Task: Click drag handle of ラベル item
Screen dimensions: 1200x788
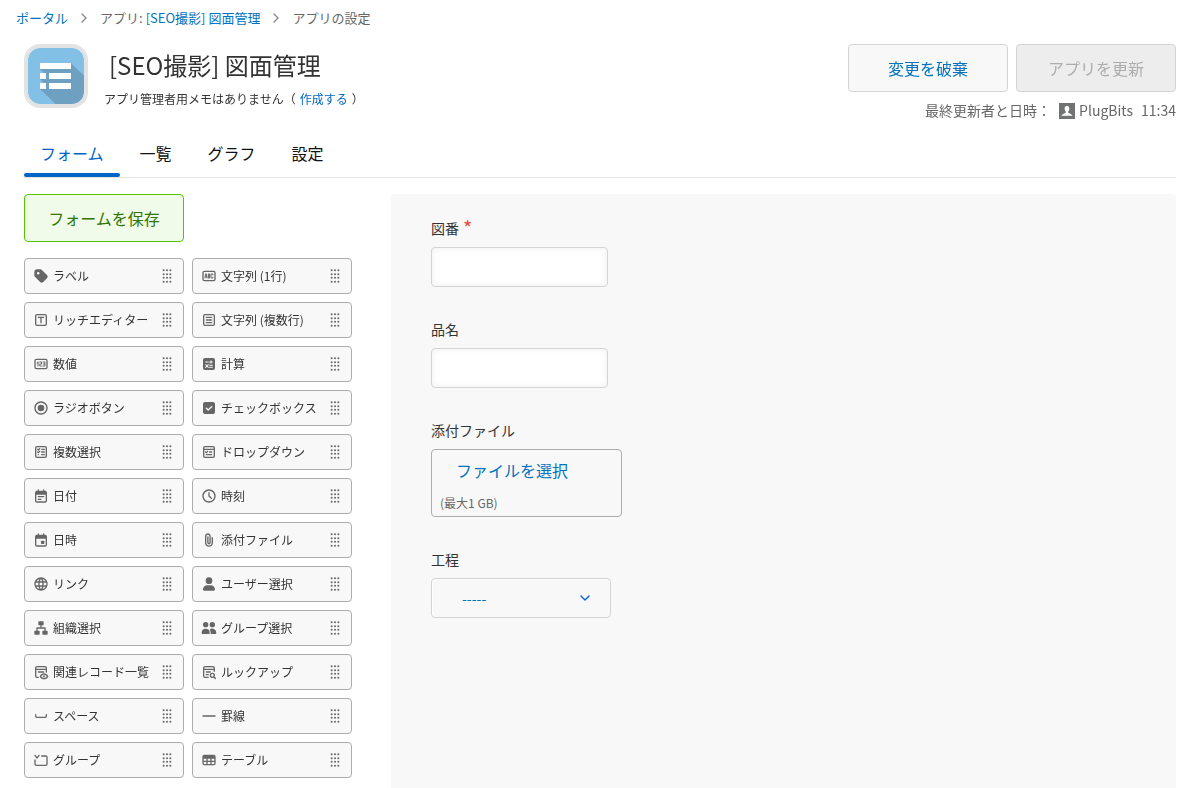Action: pos(167,276)
